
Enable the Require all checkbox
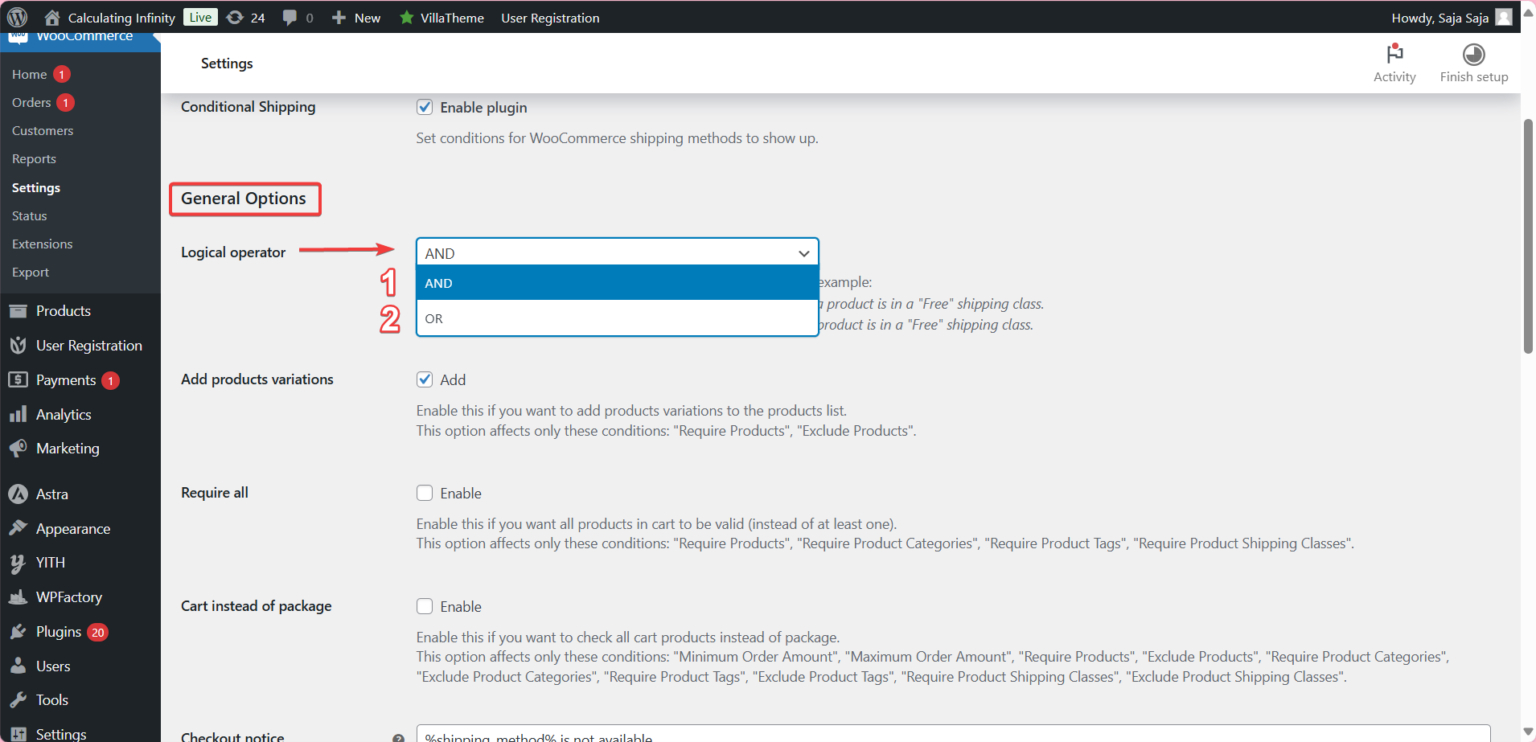click(425, 493)
